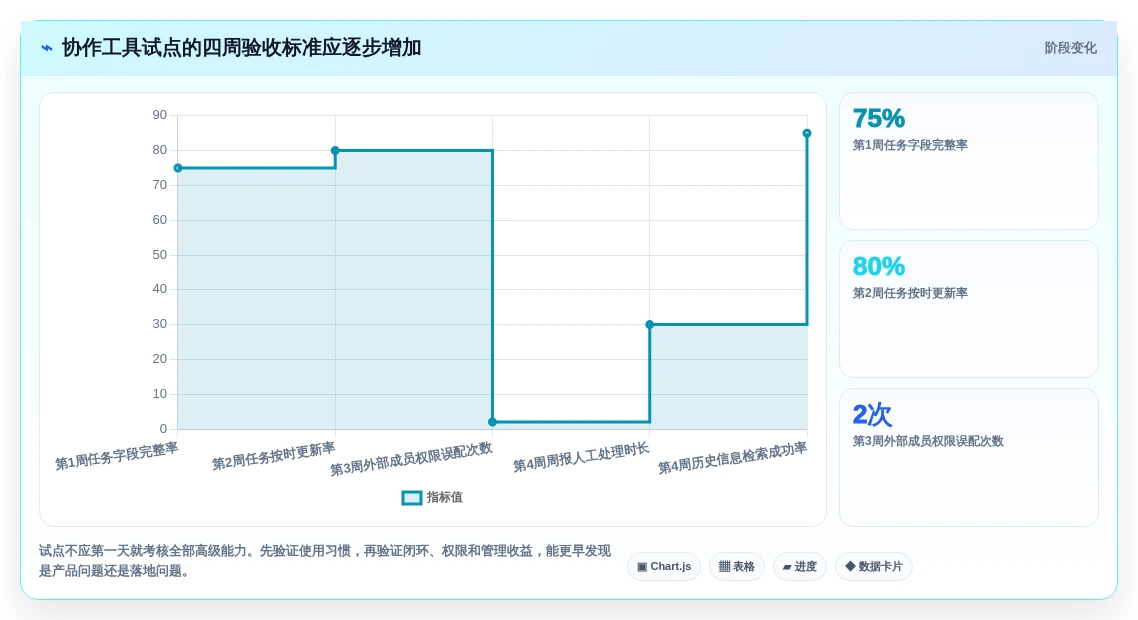Click the chart data point at 85
Image resolution: width=1138 pixels, height=620 pixels.
(807, 134)
